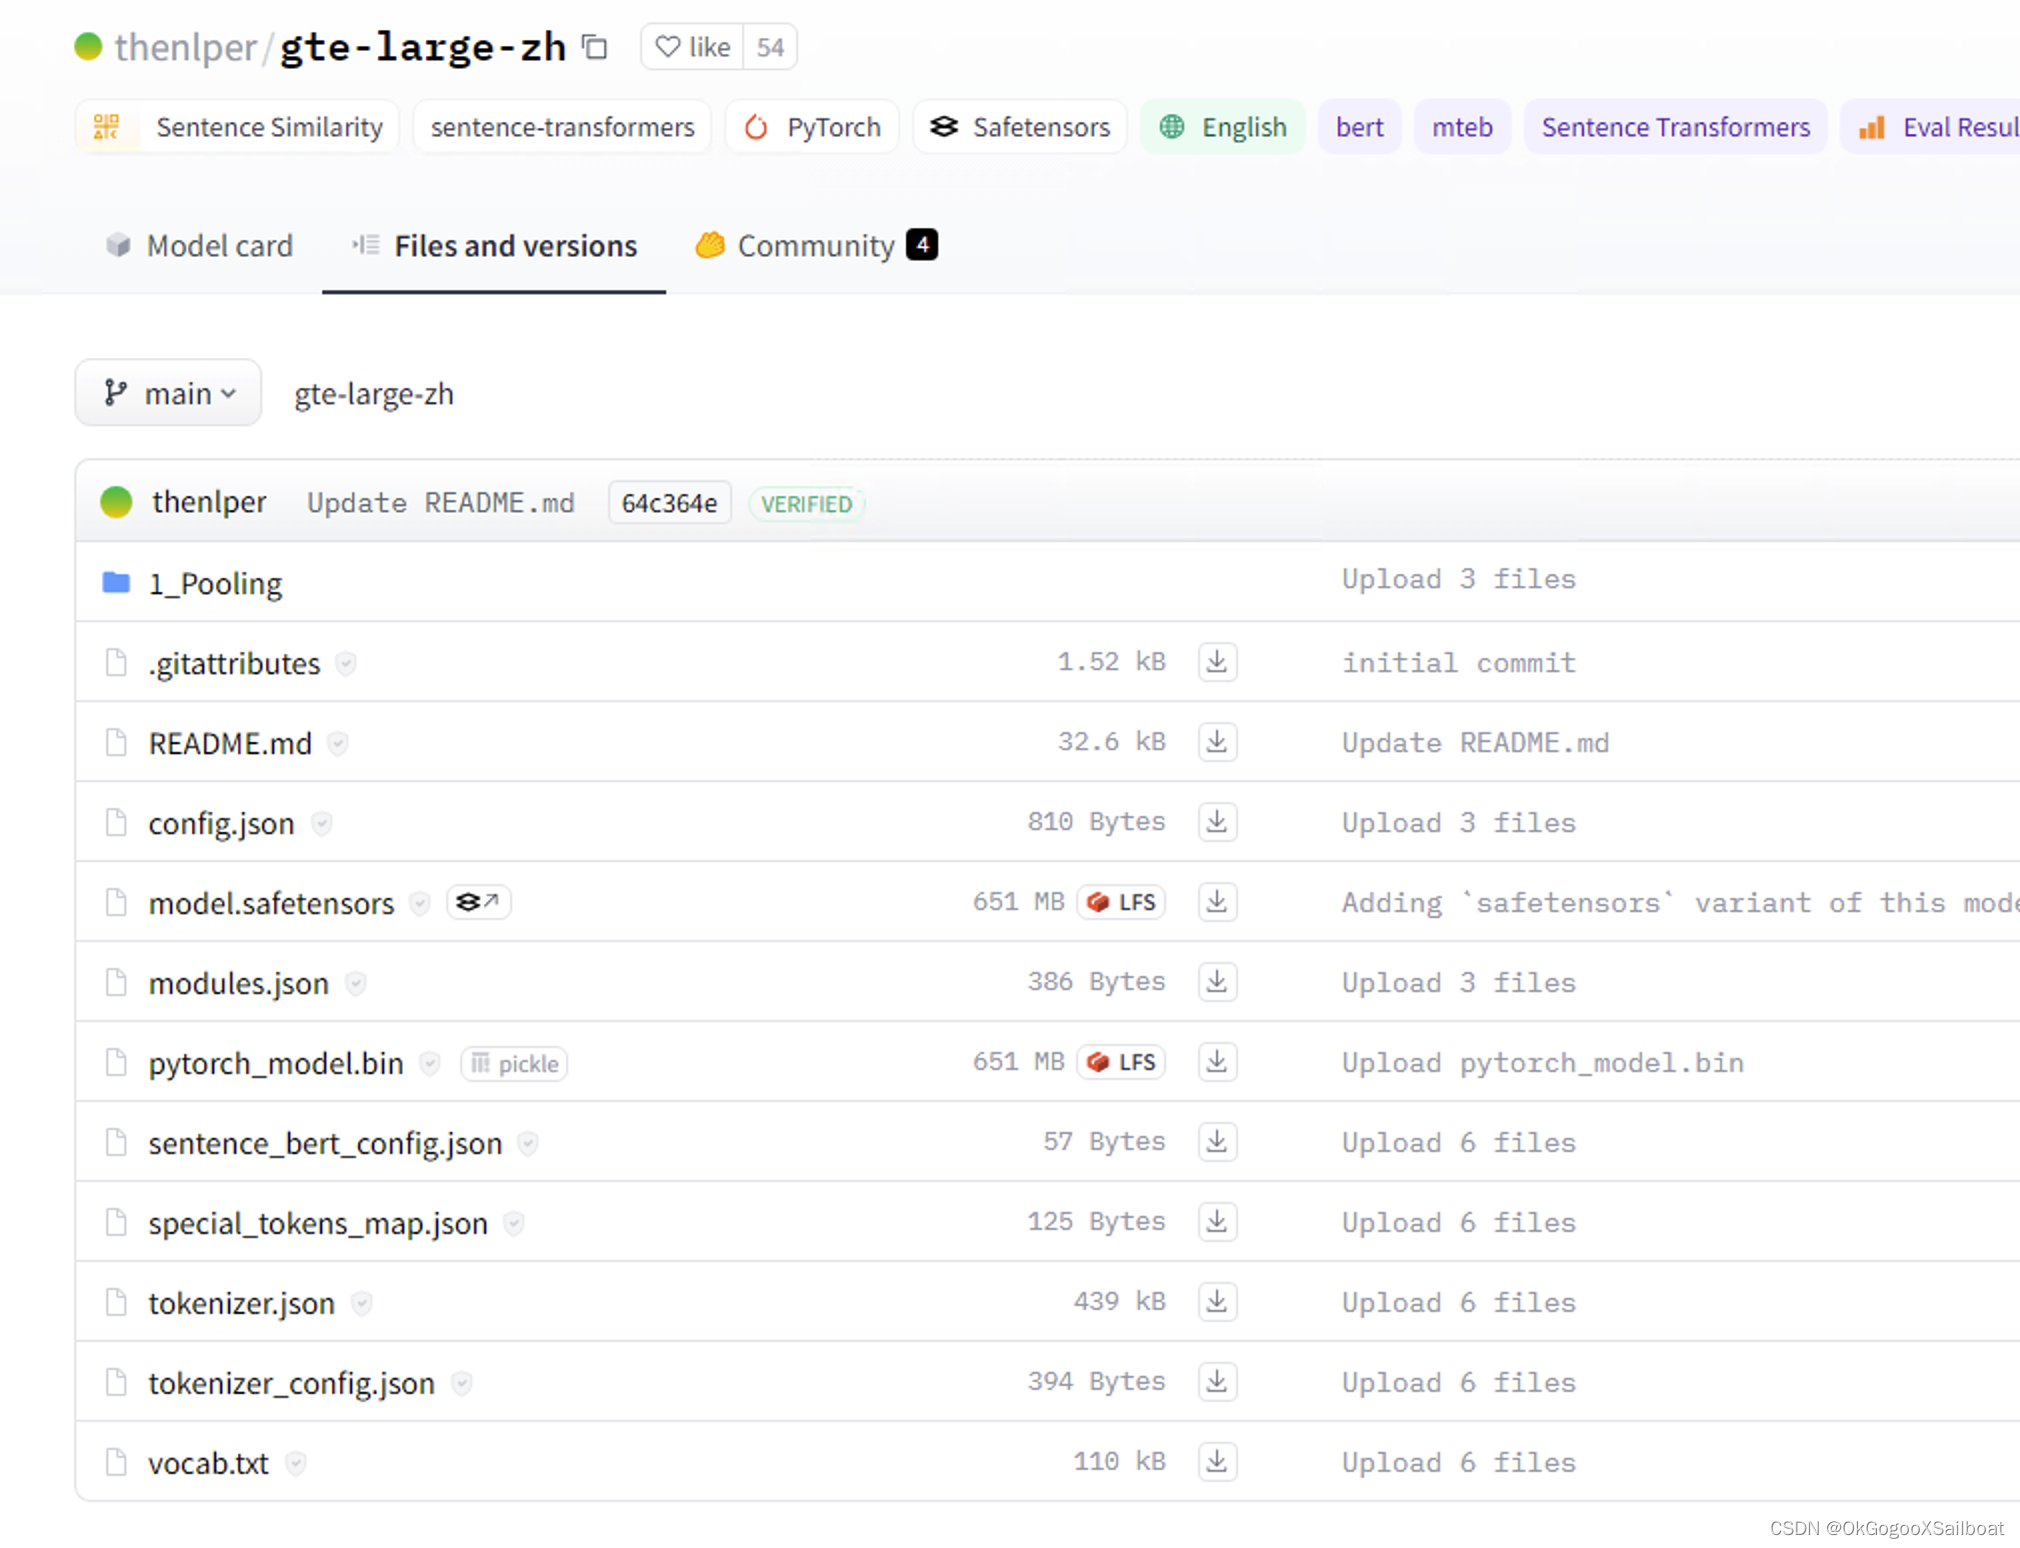Open the mteb tag
Image resolution: width=2020 pixels, height=1548 pixels.
[x=1462, y=127]
